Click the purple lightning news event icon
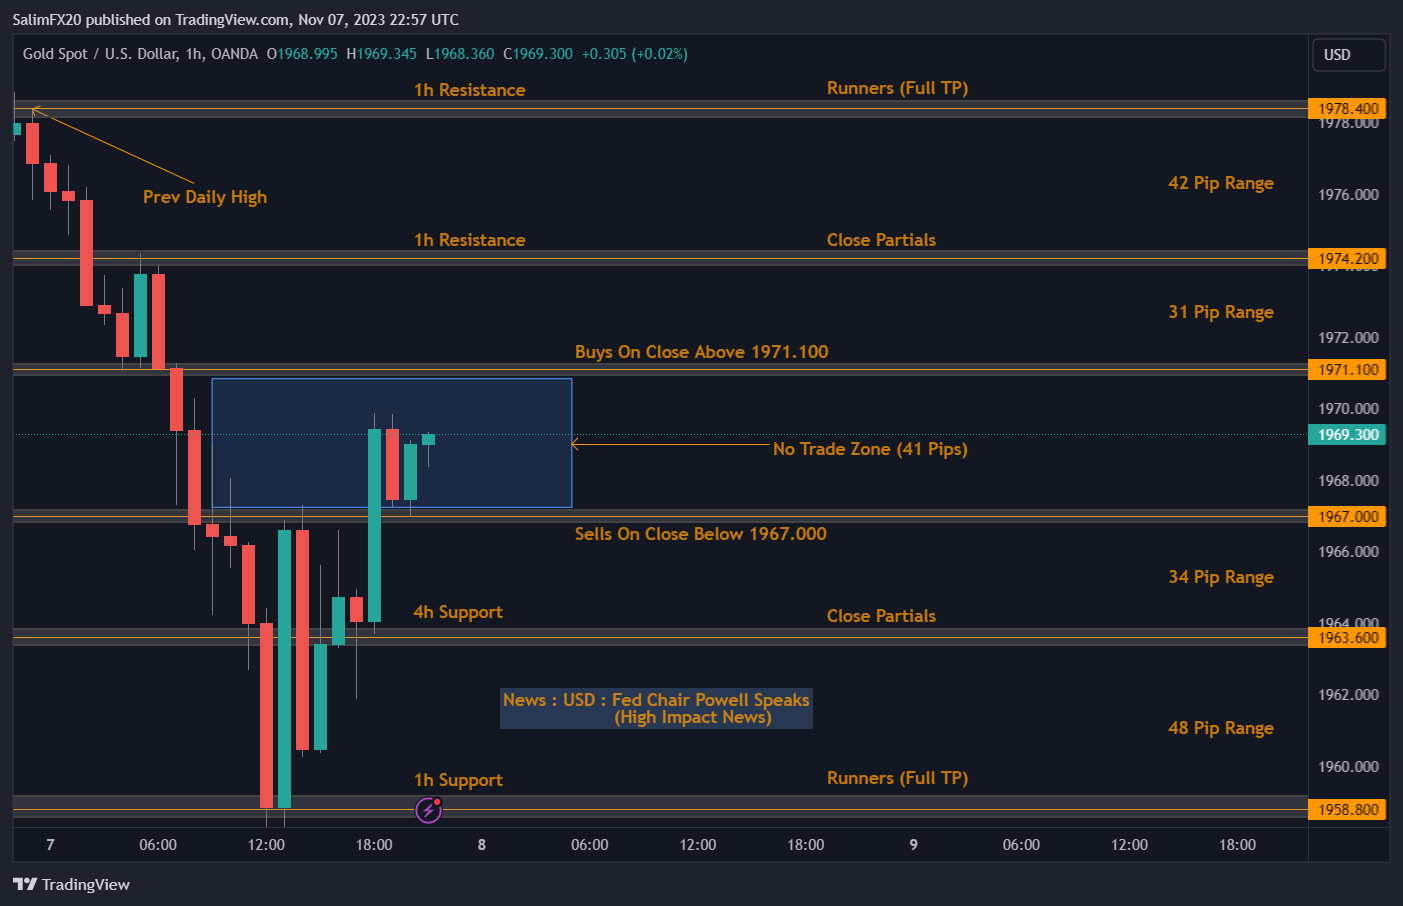 coord(428,810)
